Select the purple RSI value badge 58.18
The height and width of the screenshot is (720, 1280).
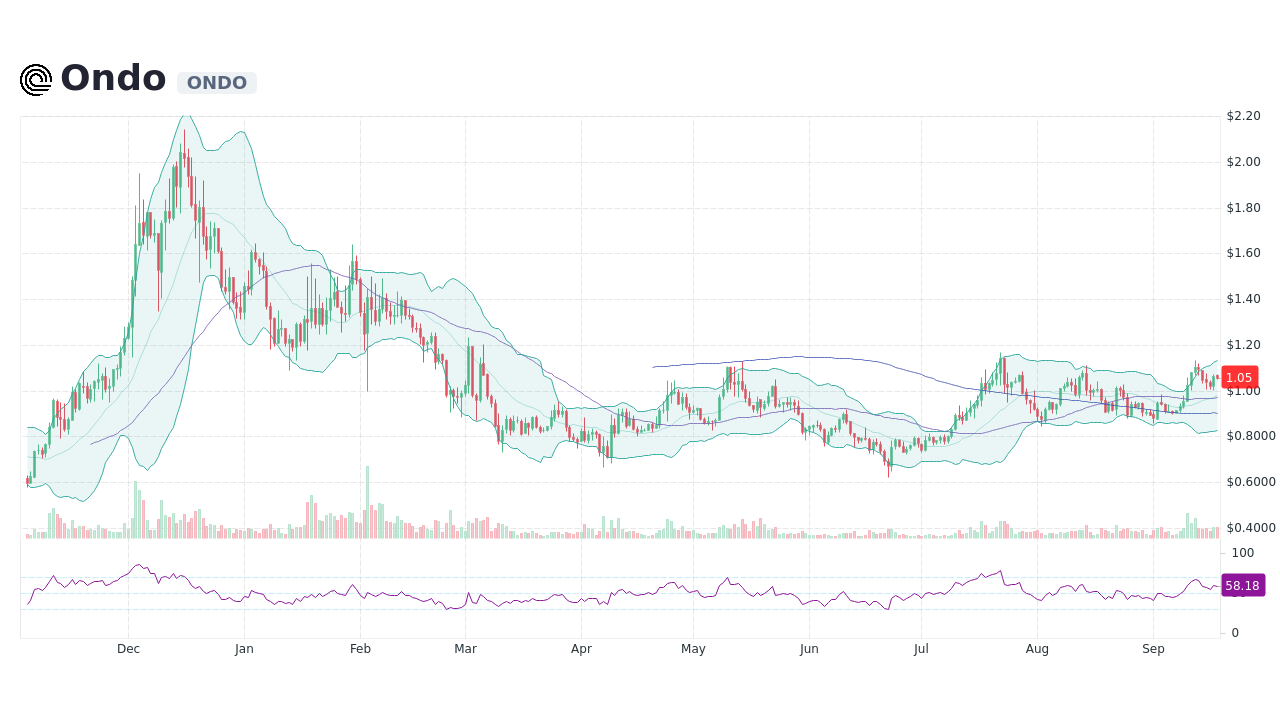[x=1242, y=586]
